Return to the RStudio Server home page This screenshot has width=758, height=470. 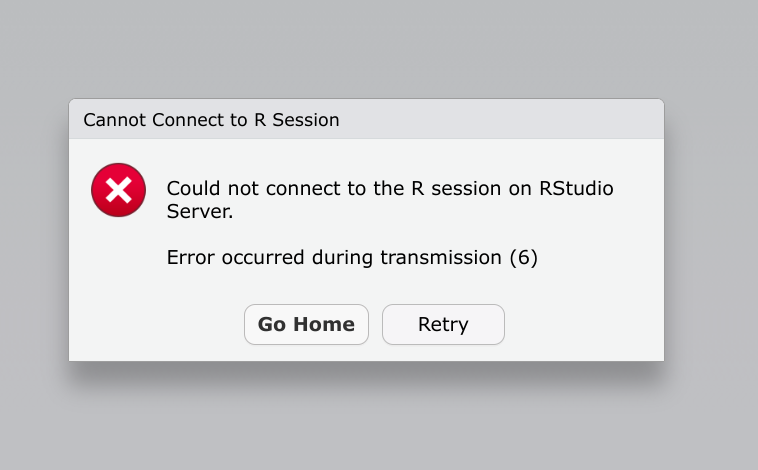pyautogui.click(x=306, y=324)
